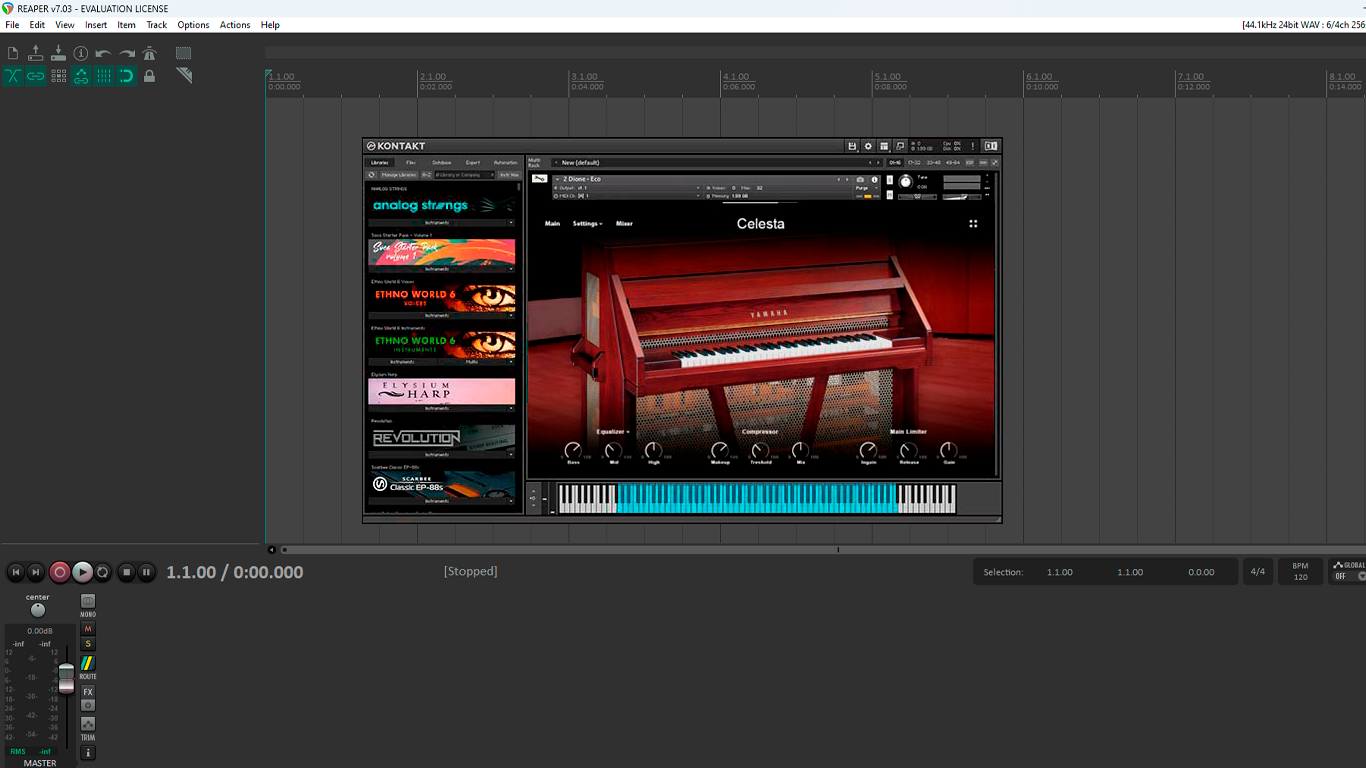Select Kontakt Files tab
Viewport: 1366px width, 768px height.
point(411,162)
